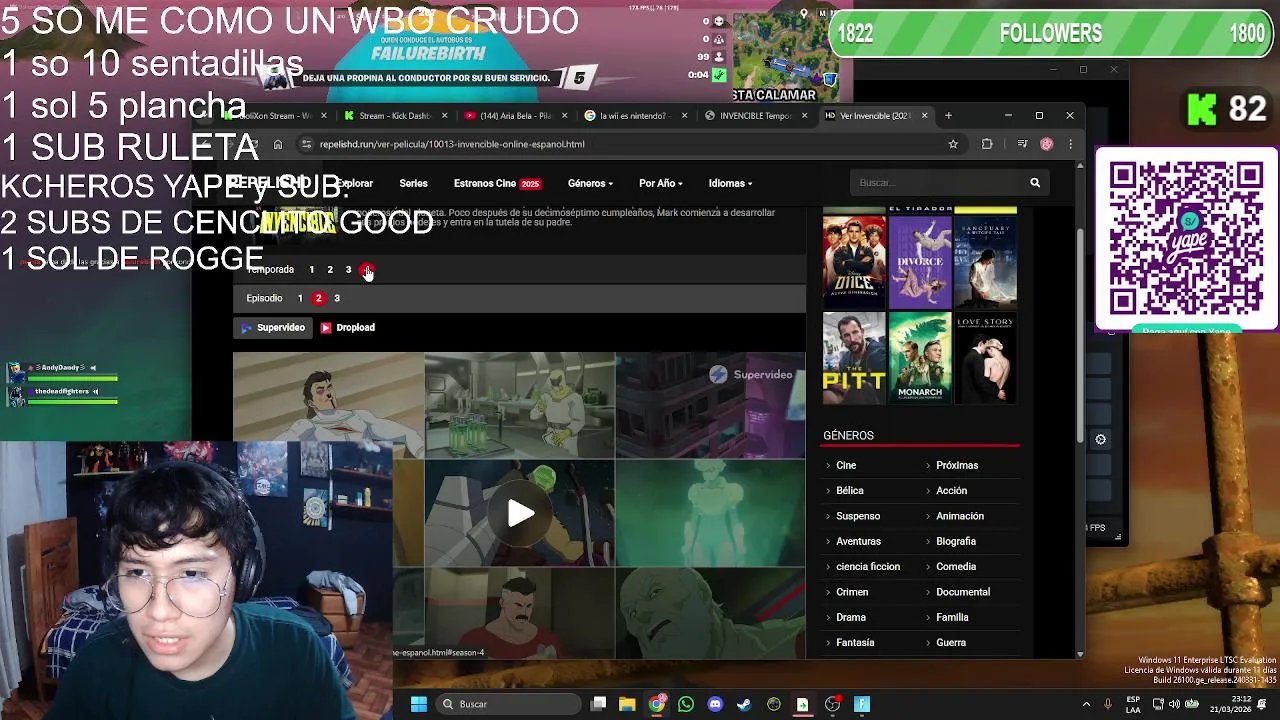Click the gear icon beside the browser scrollbar
The width and height of the screenshot is (1280, 720).
point(1100,439)
